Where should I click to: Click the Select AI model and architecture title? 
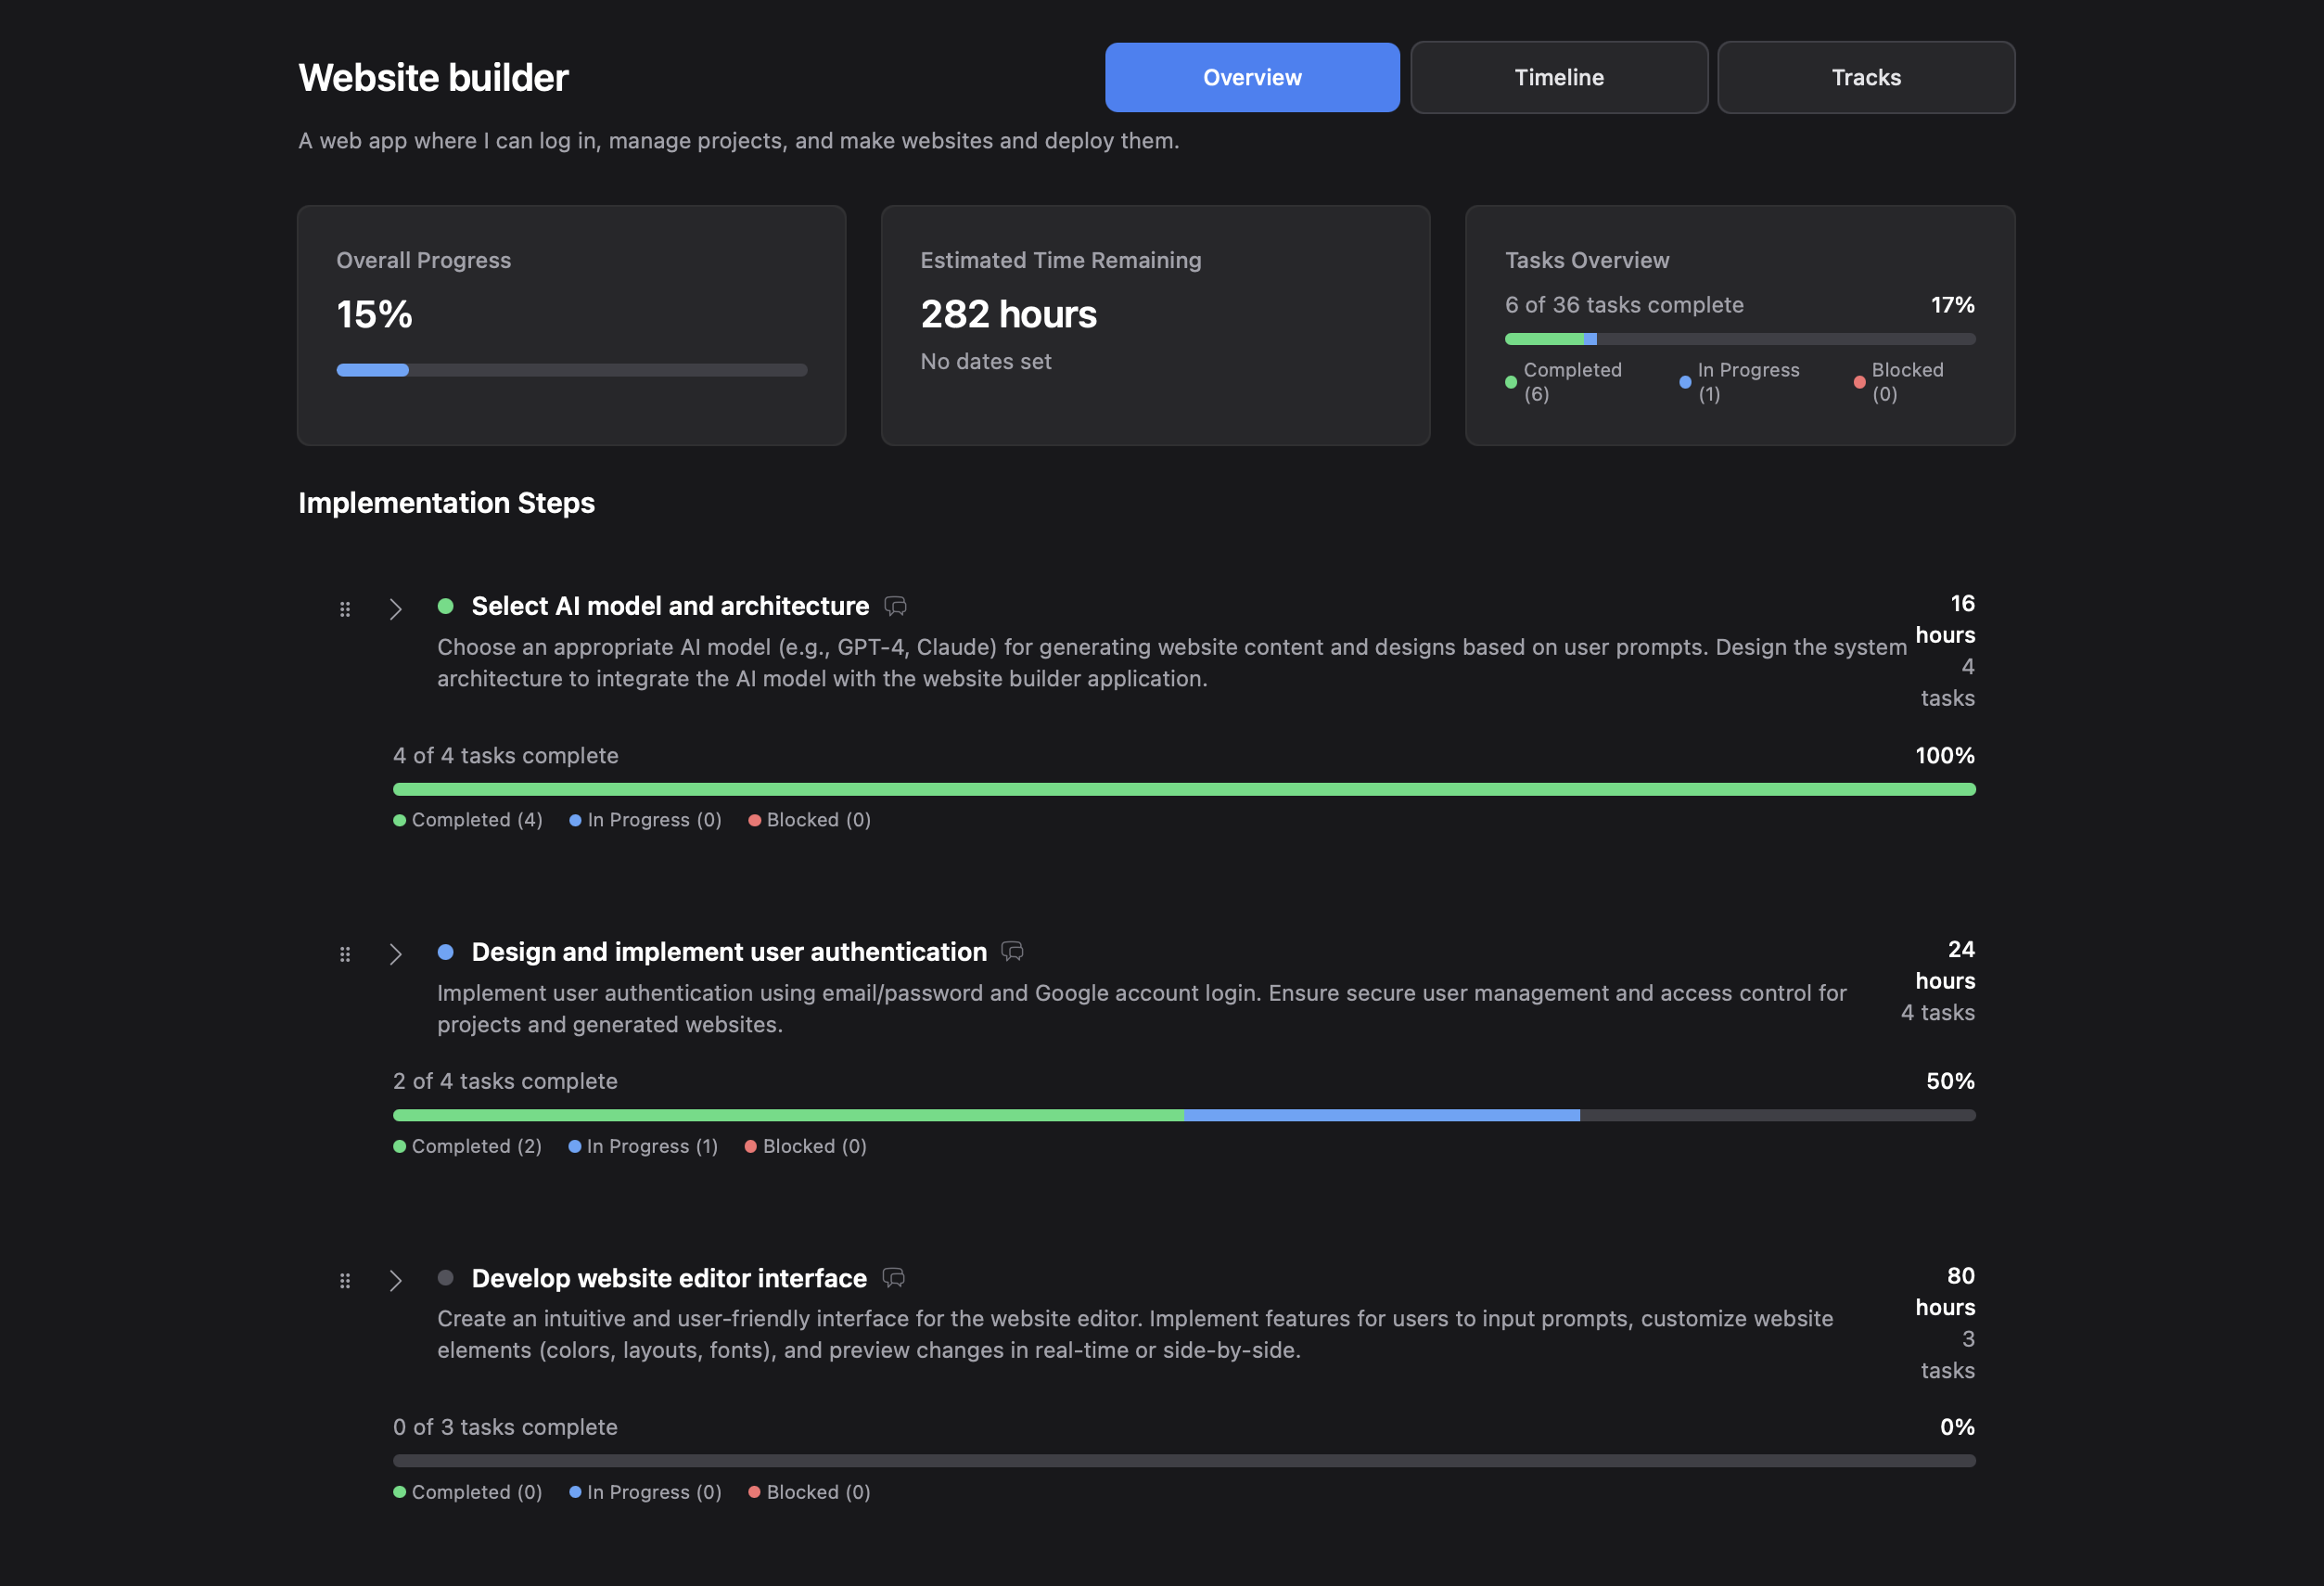(670, 606)
